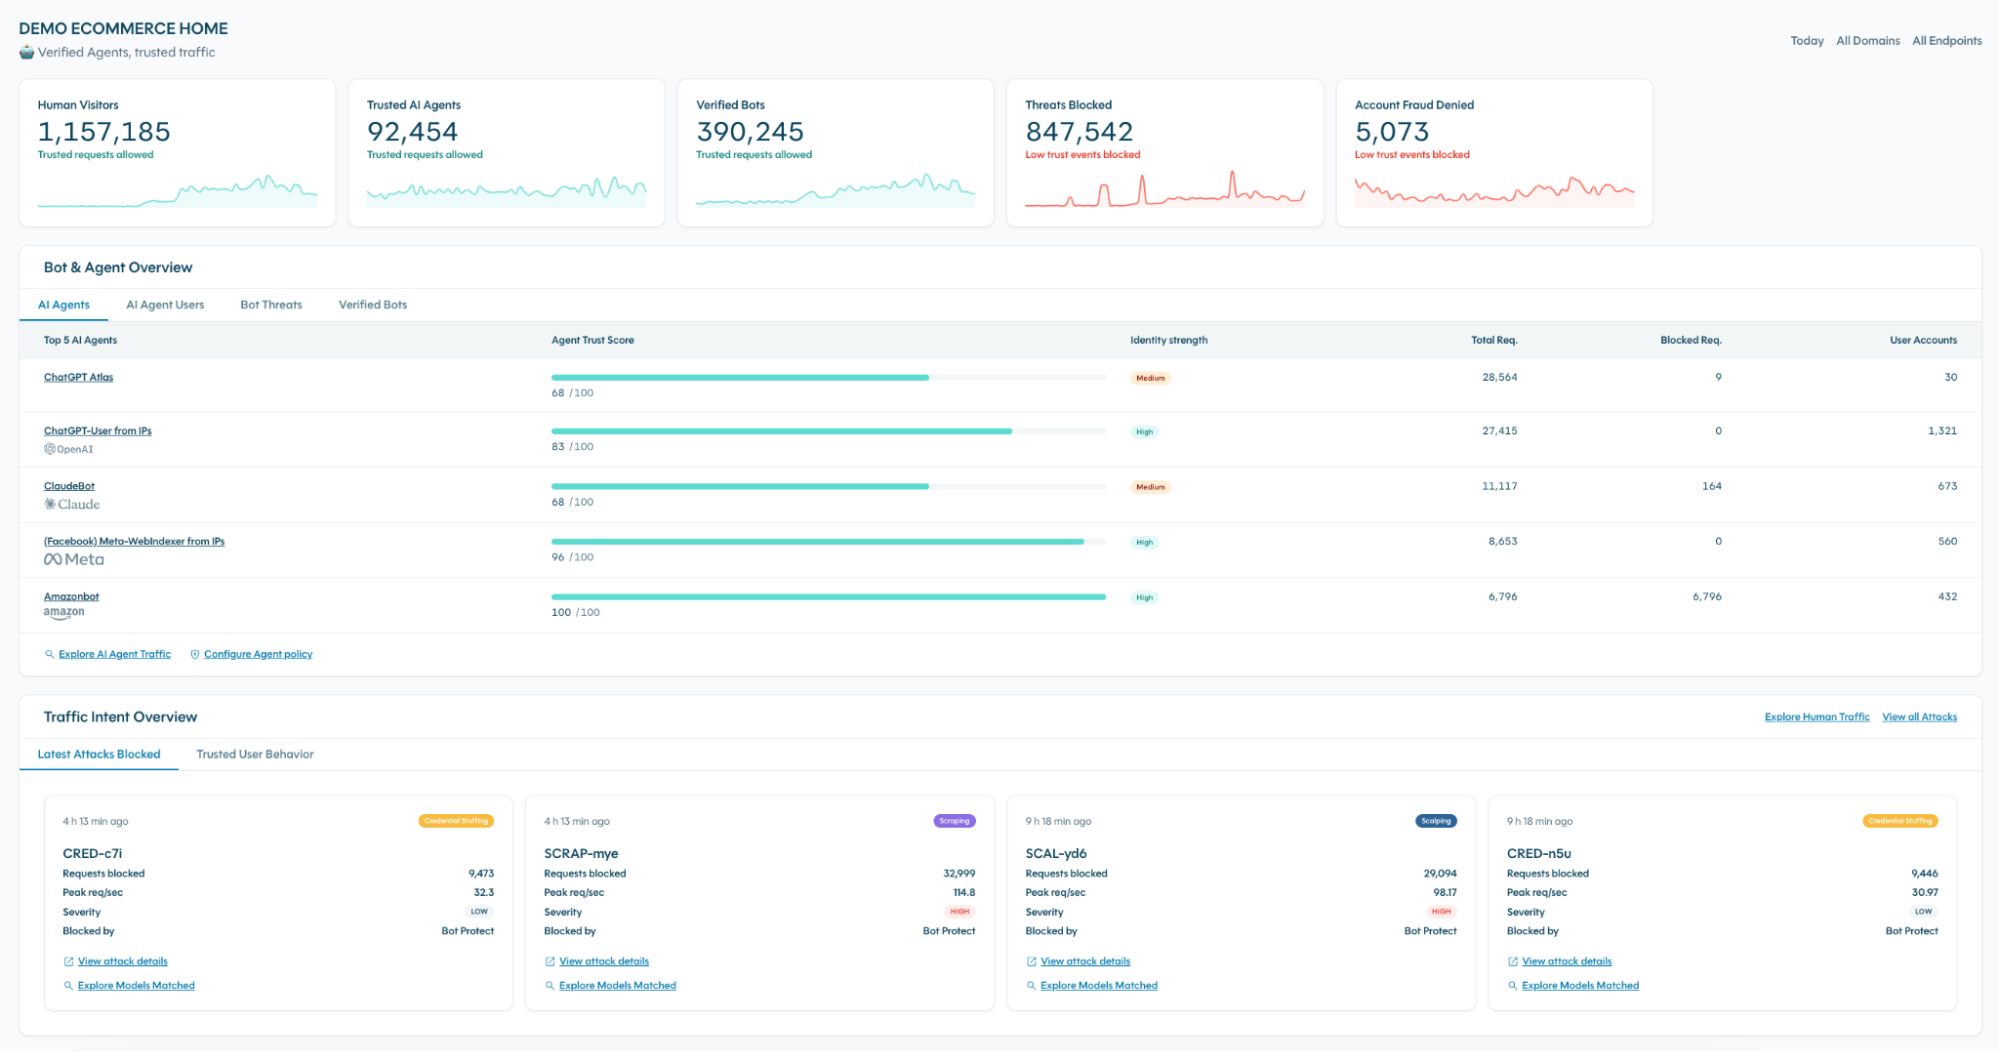Open the All Domains filter

(x=1868, y=41)
